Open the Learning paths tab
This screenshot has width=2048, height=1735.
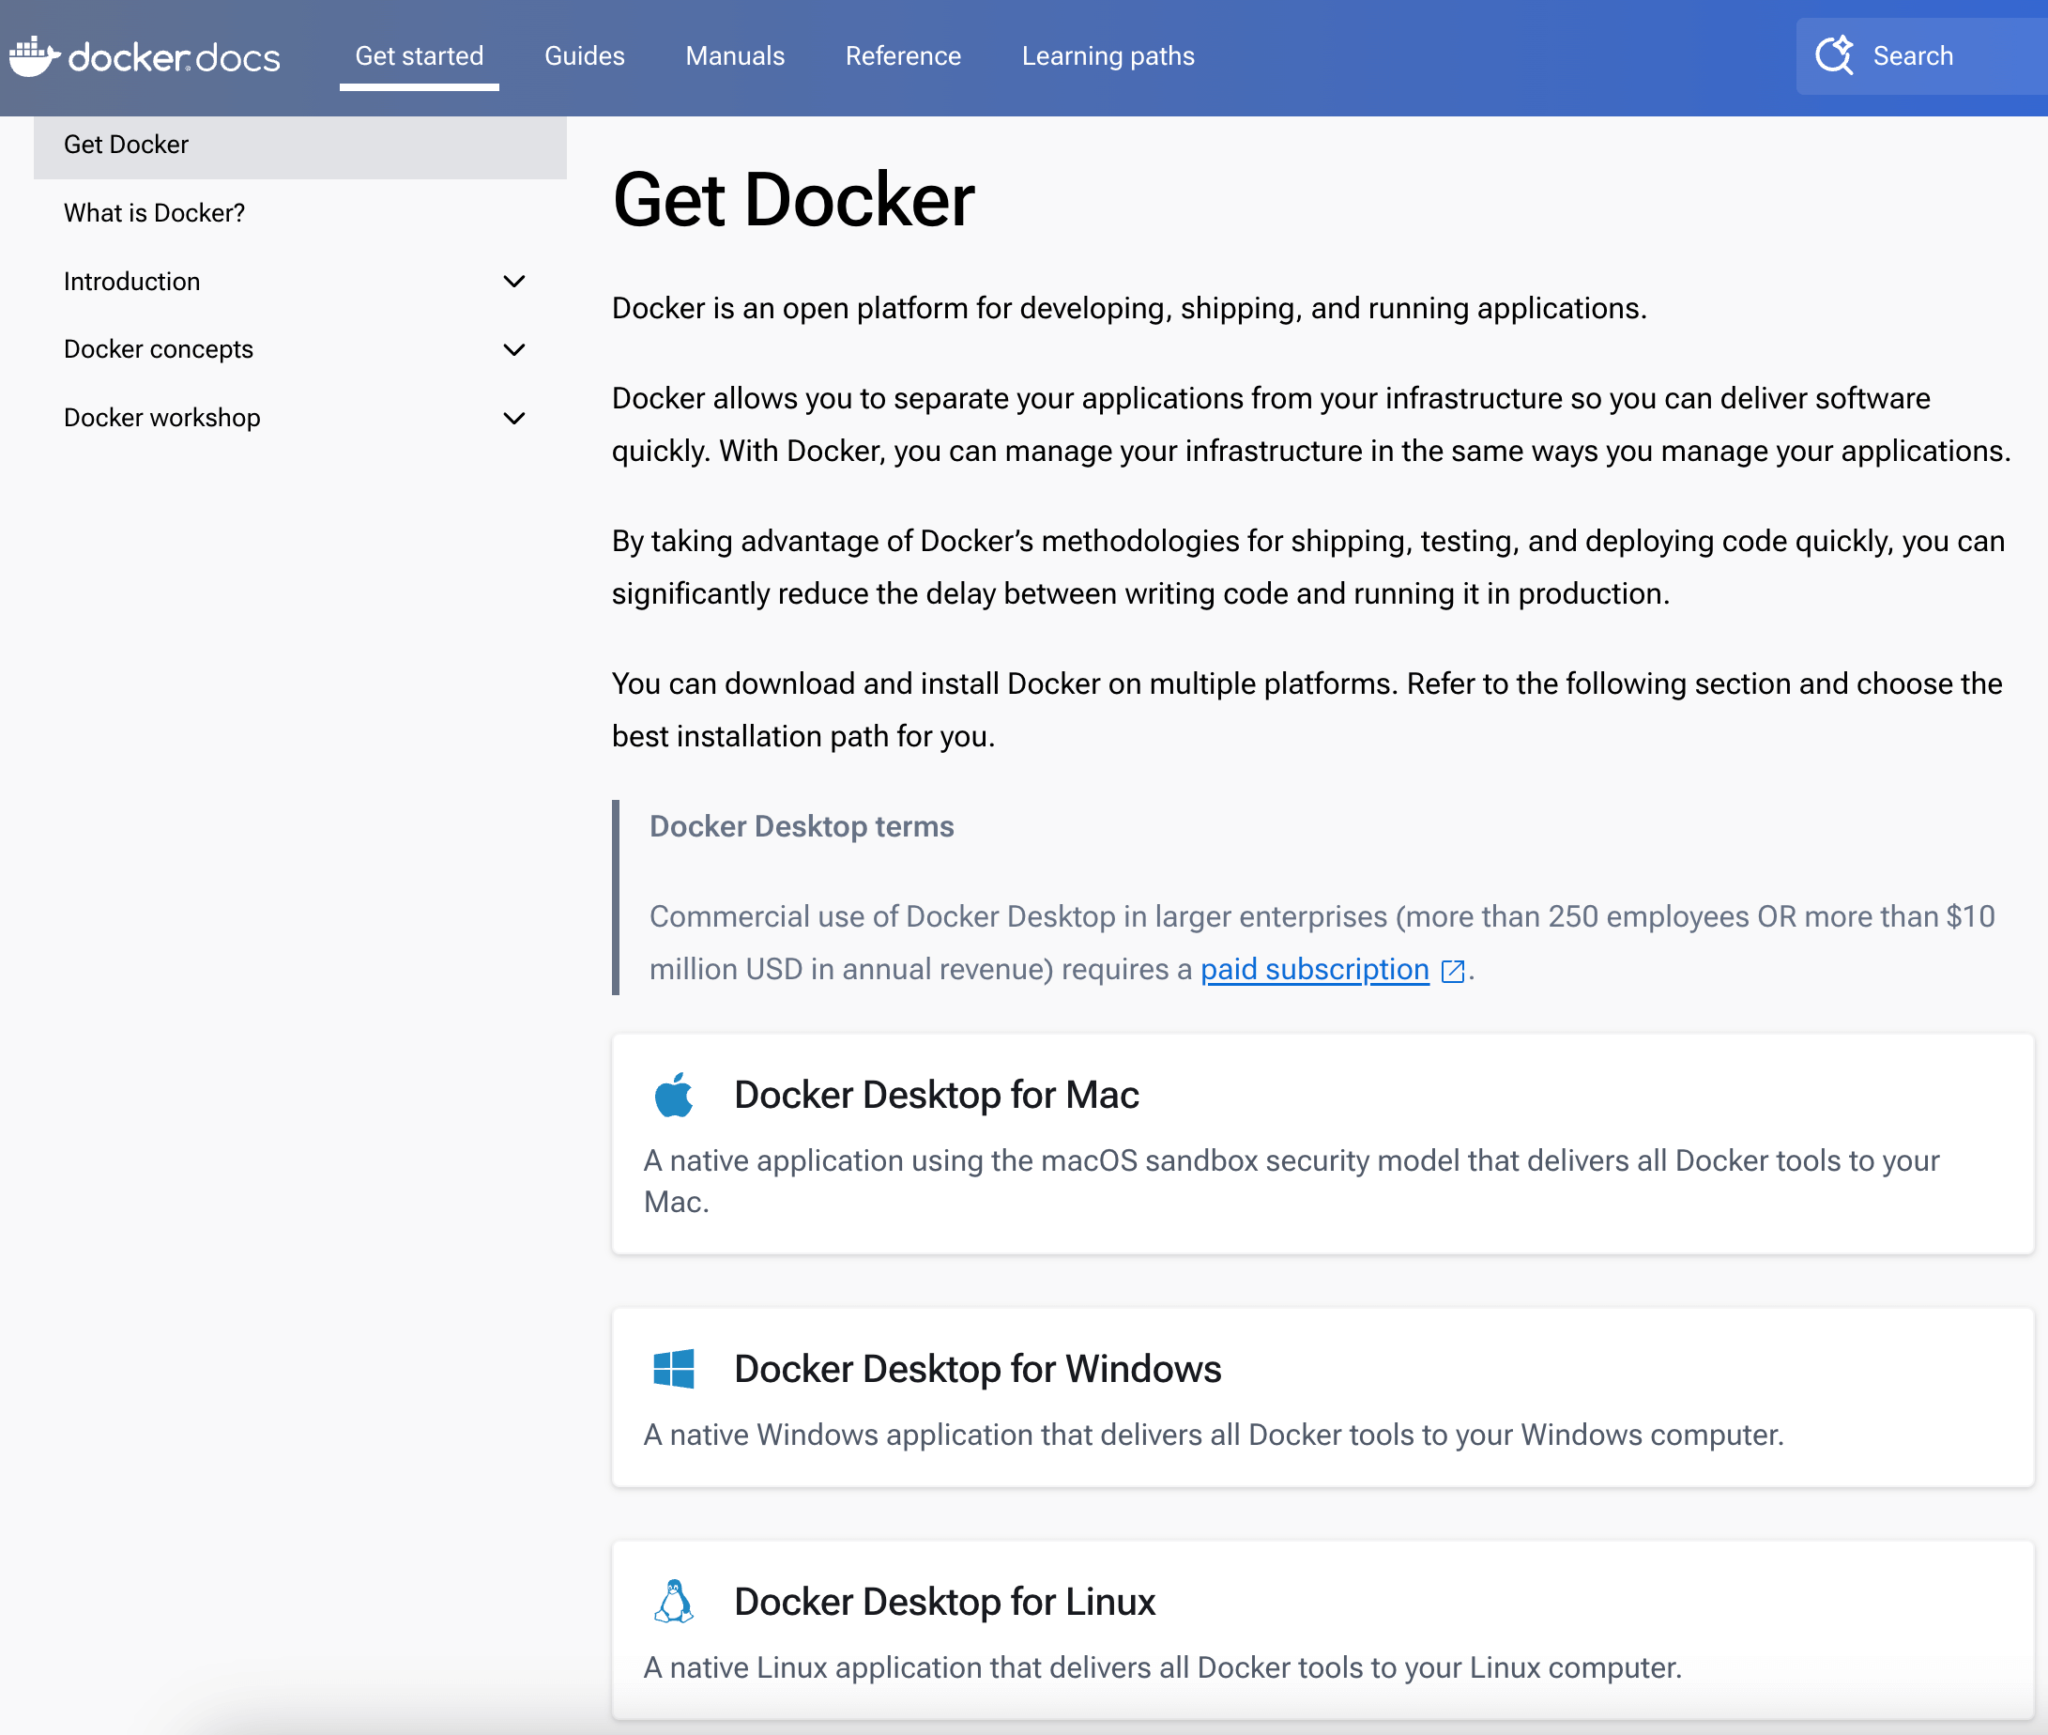[x=1108, y=56]
